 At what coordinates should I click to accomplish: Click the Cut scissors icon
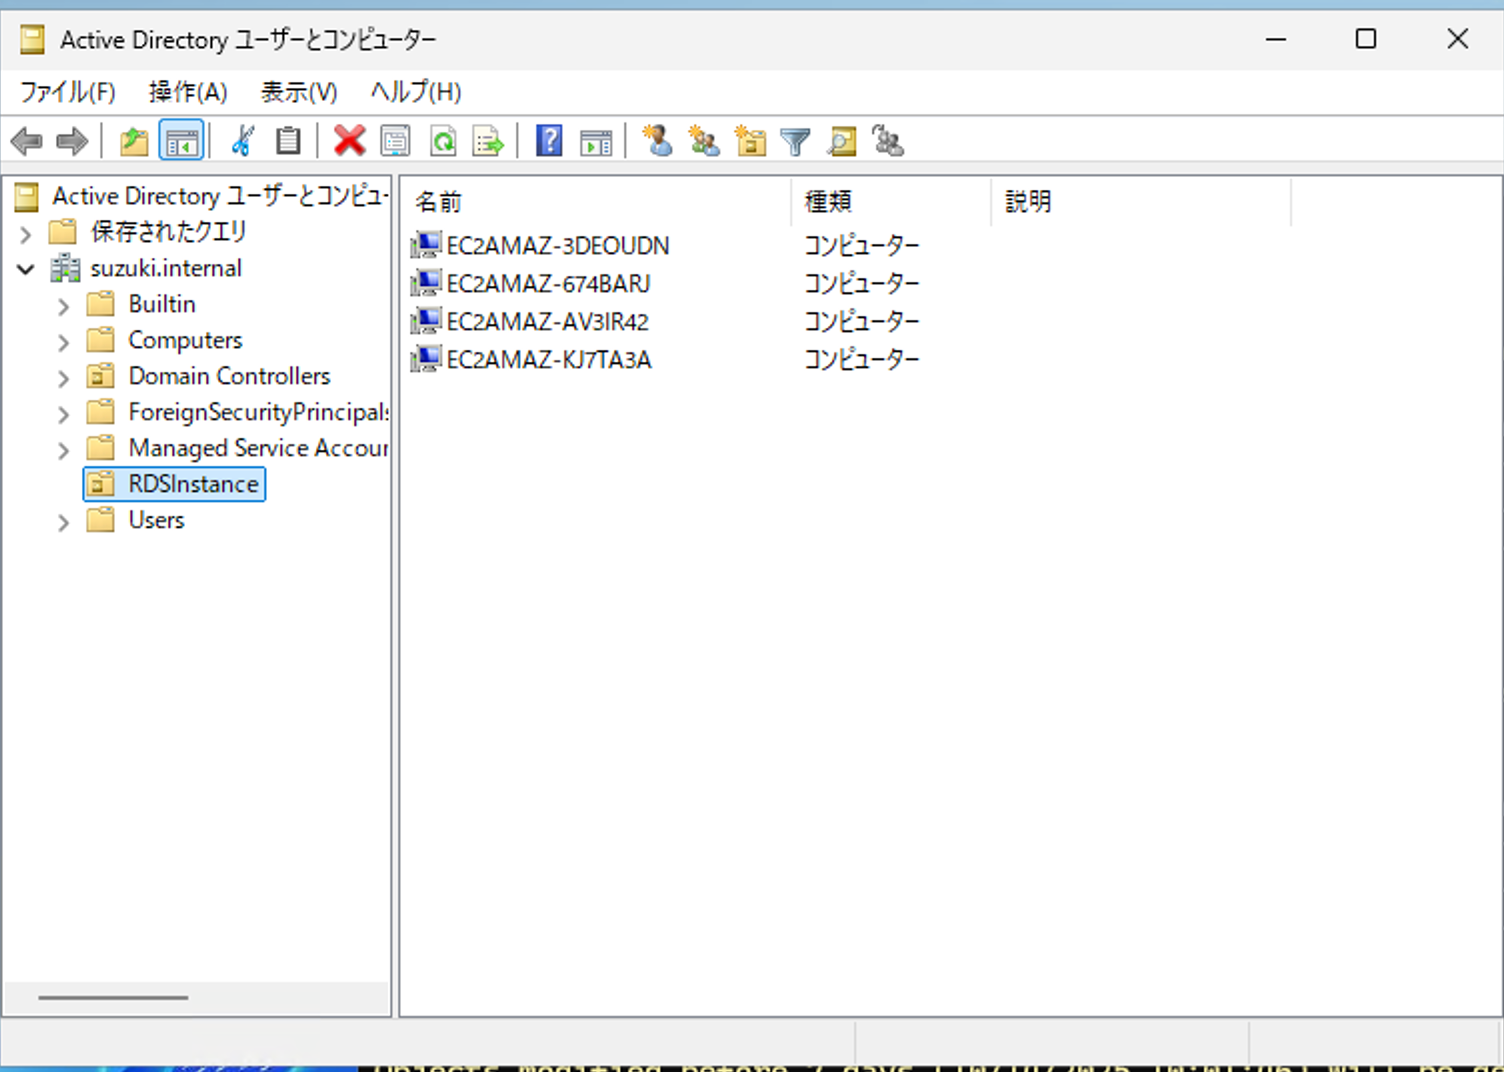[x=242, y=141]
